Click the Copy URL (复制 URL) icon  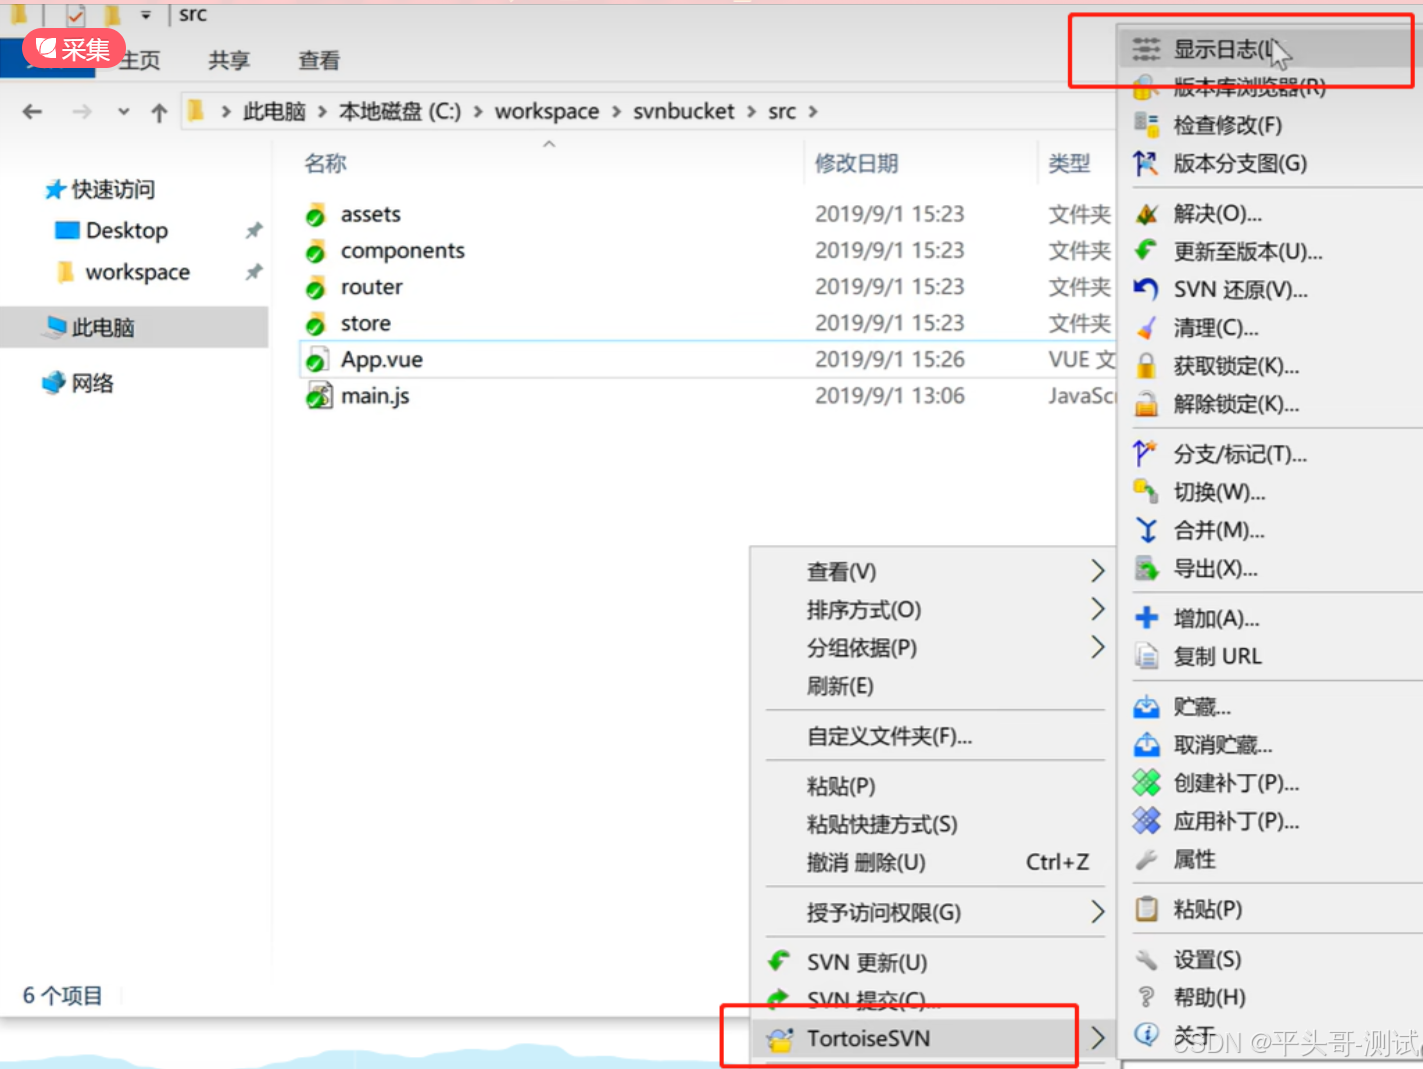pos(1146,656)
